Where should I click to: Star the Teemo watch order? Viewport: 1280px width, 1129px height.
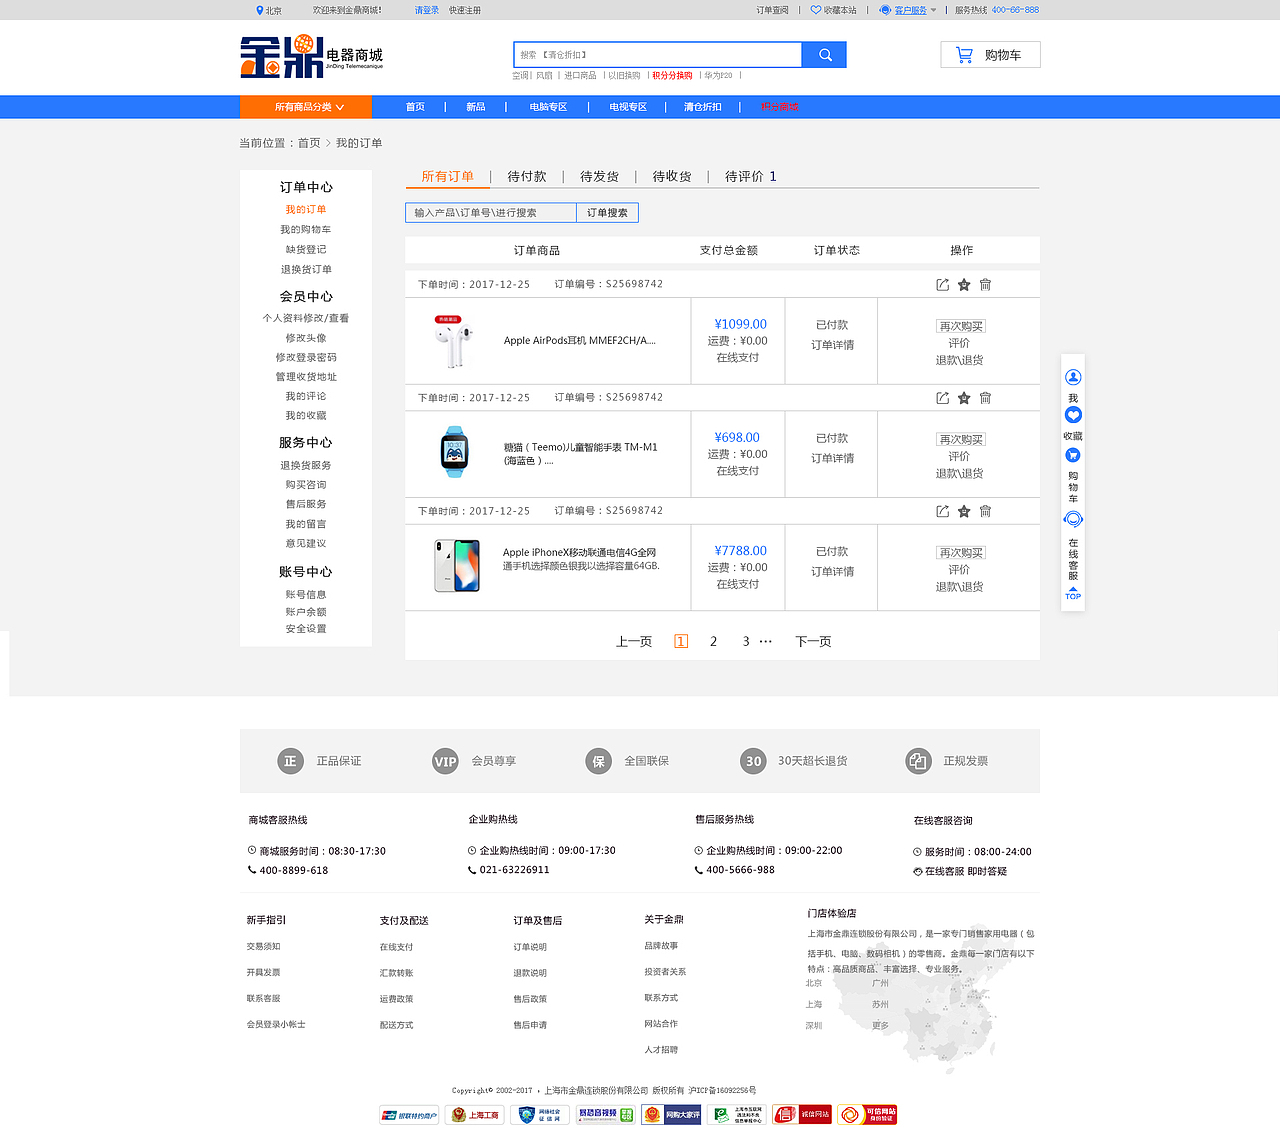coord(964,398)
